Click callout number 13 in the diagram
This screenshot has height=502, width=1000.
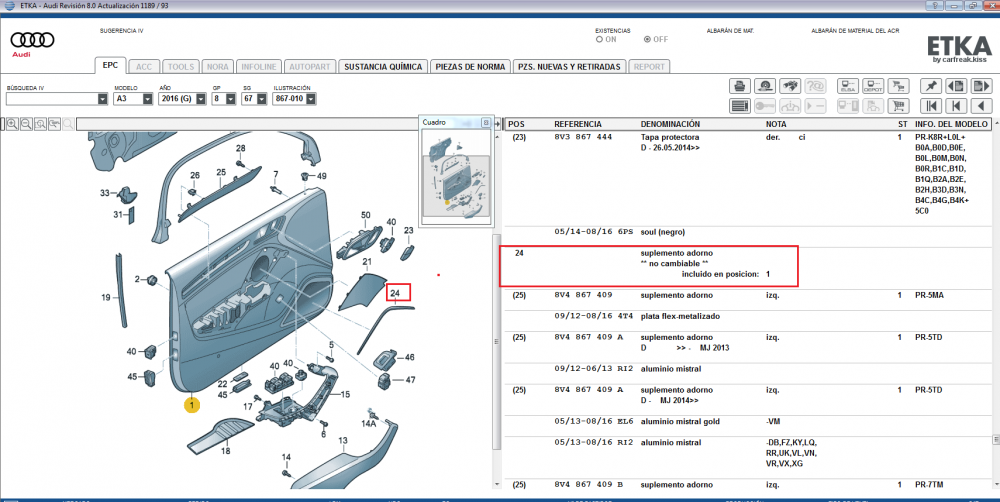pyautogui.click(x=343, y=440)
